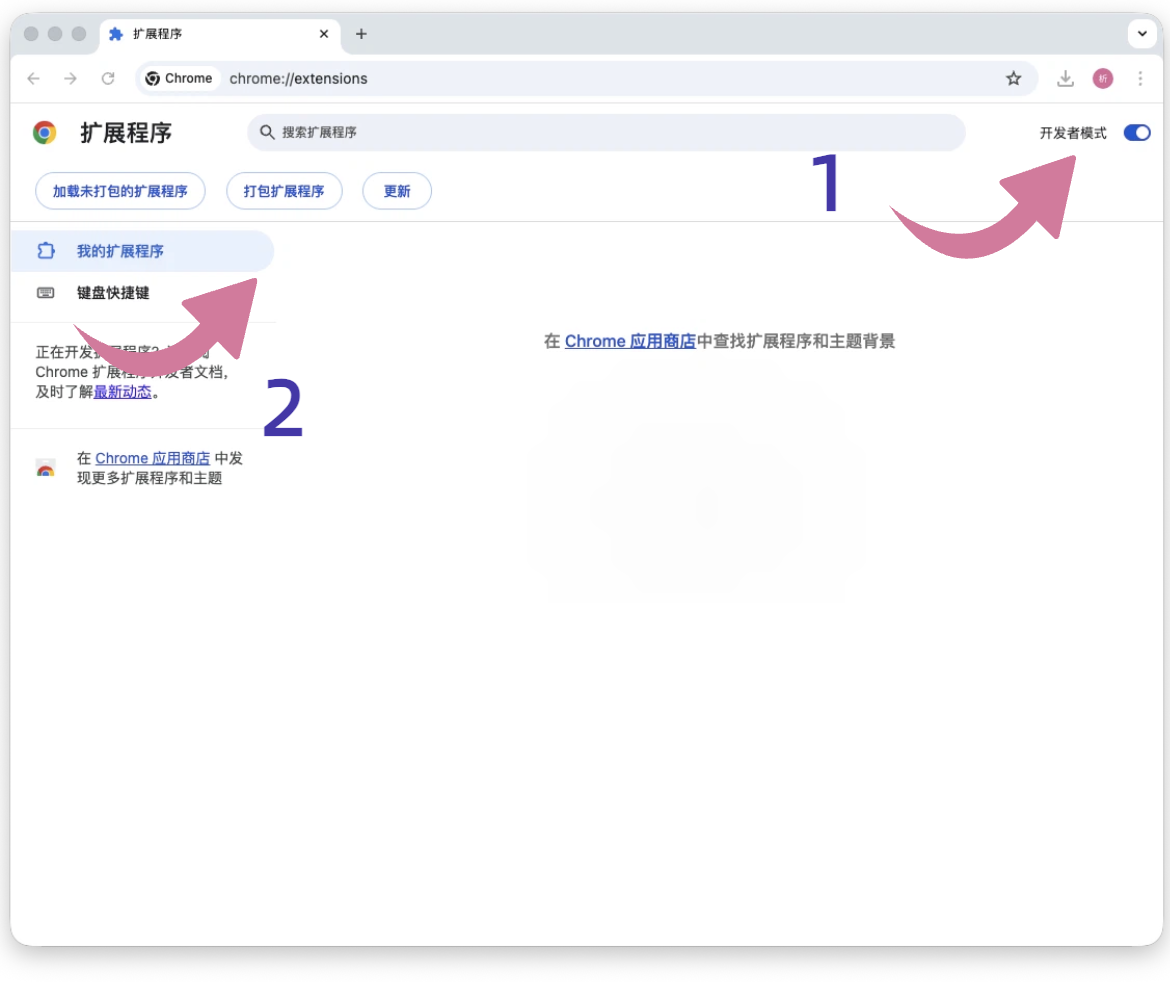This screenshot has width=1170, height=982.
Task: Close the 扩展程序 tab
Action: [324, 34]
